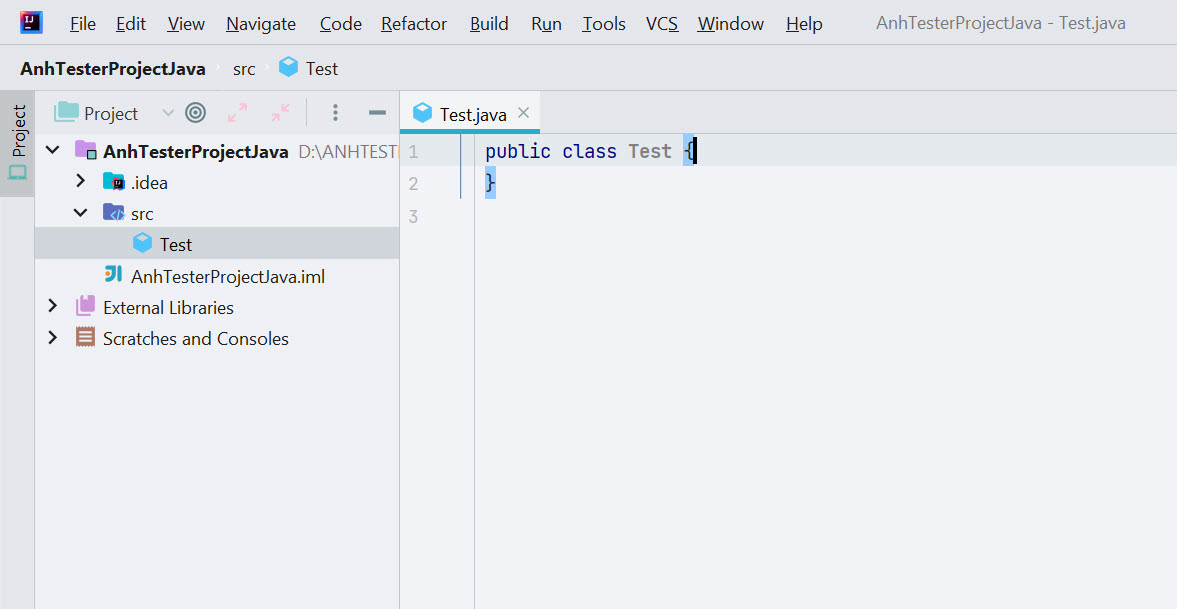This screenshot has height=609, width=1177.
Task: Click Test class in the breadcrumb bar
Action: [322, 68]
